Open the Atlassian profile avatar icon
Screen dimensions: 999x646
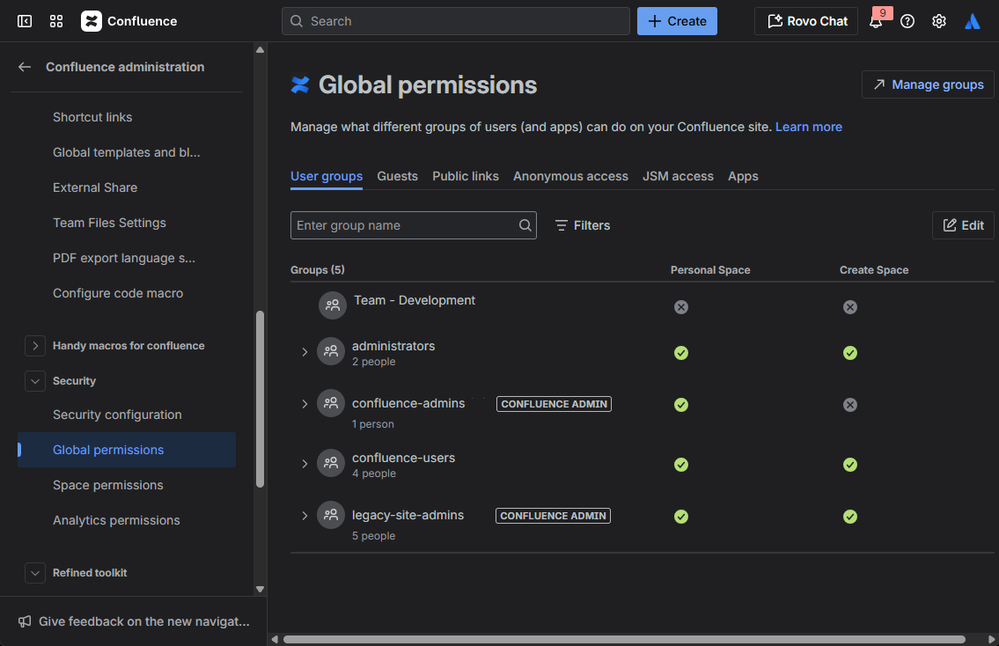(972, 21)
